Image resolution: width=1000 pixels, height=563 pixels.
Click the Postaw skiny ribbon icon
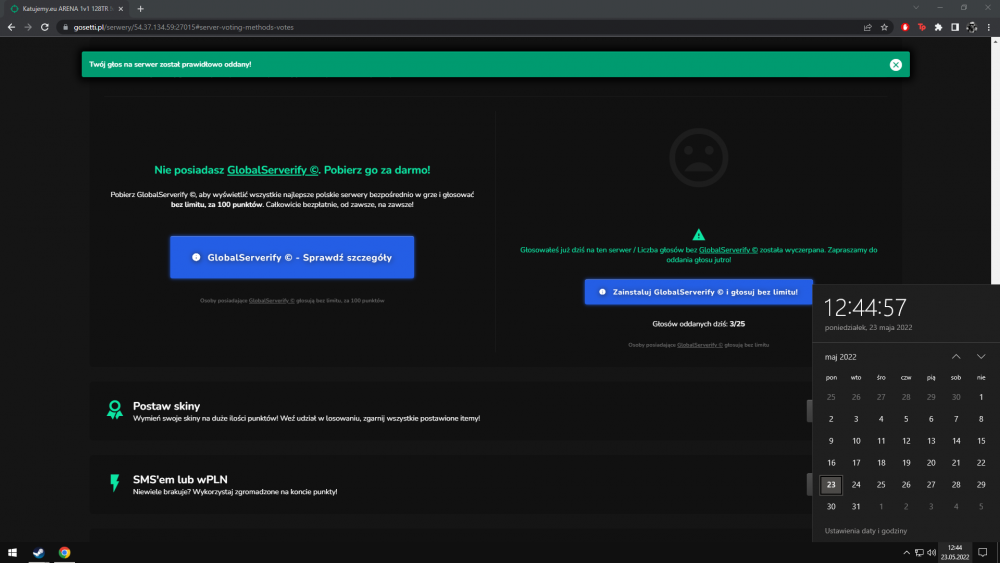coord(115,409)
